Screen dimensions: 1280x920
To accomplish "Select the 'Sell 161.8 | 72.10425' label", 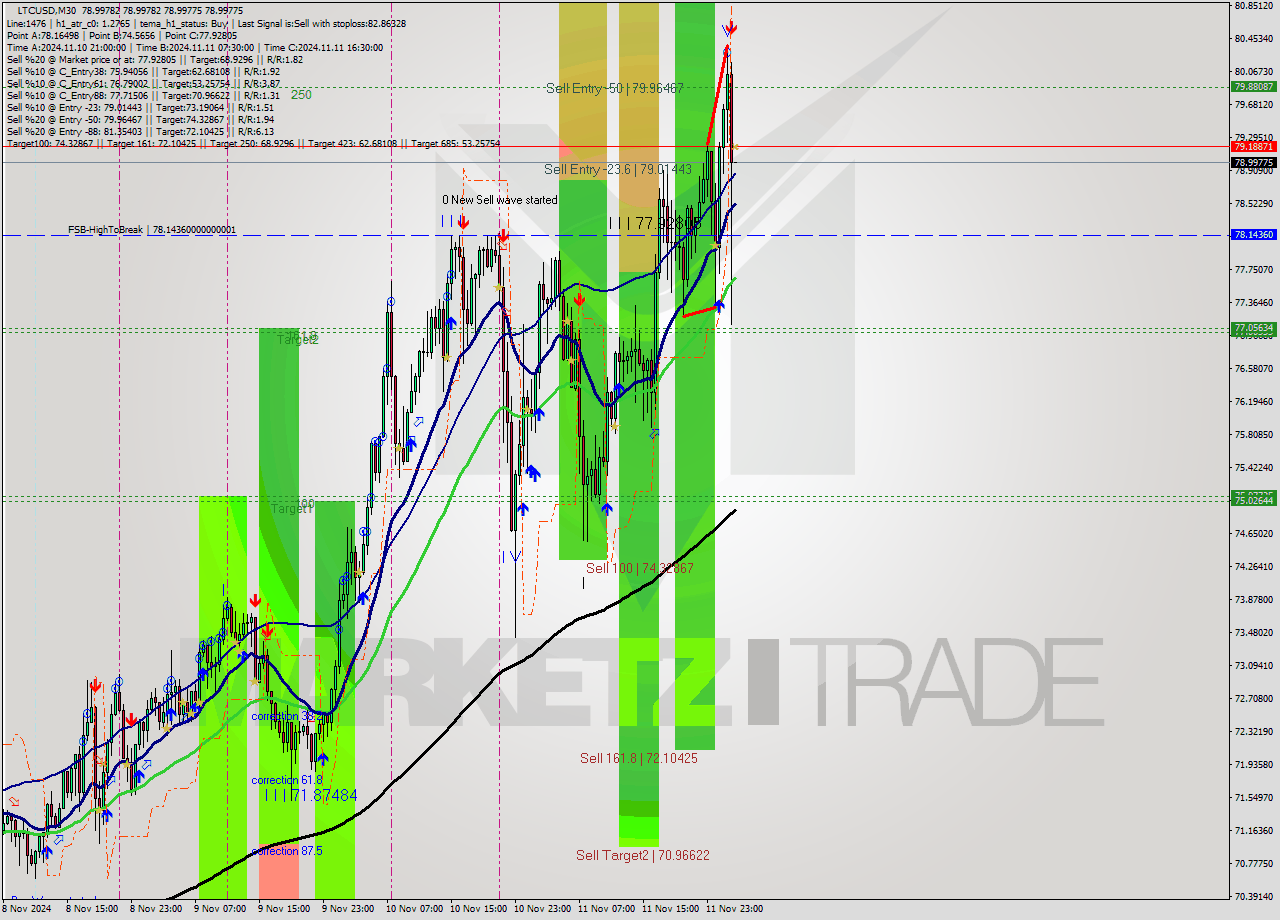I will (x=639, y=758).
